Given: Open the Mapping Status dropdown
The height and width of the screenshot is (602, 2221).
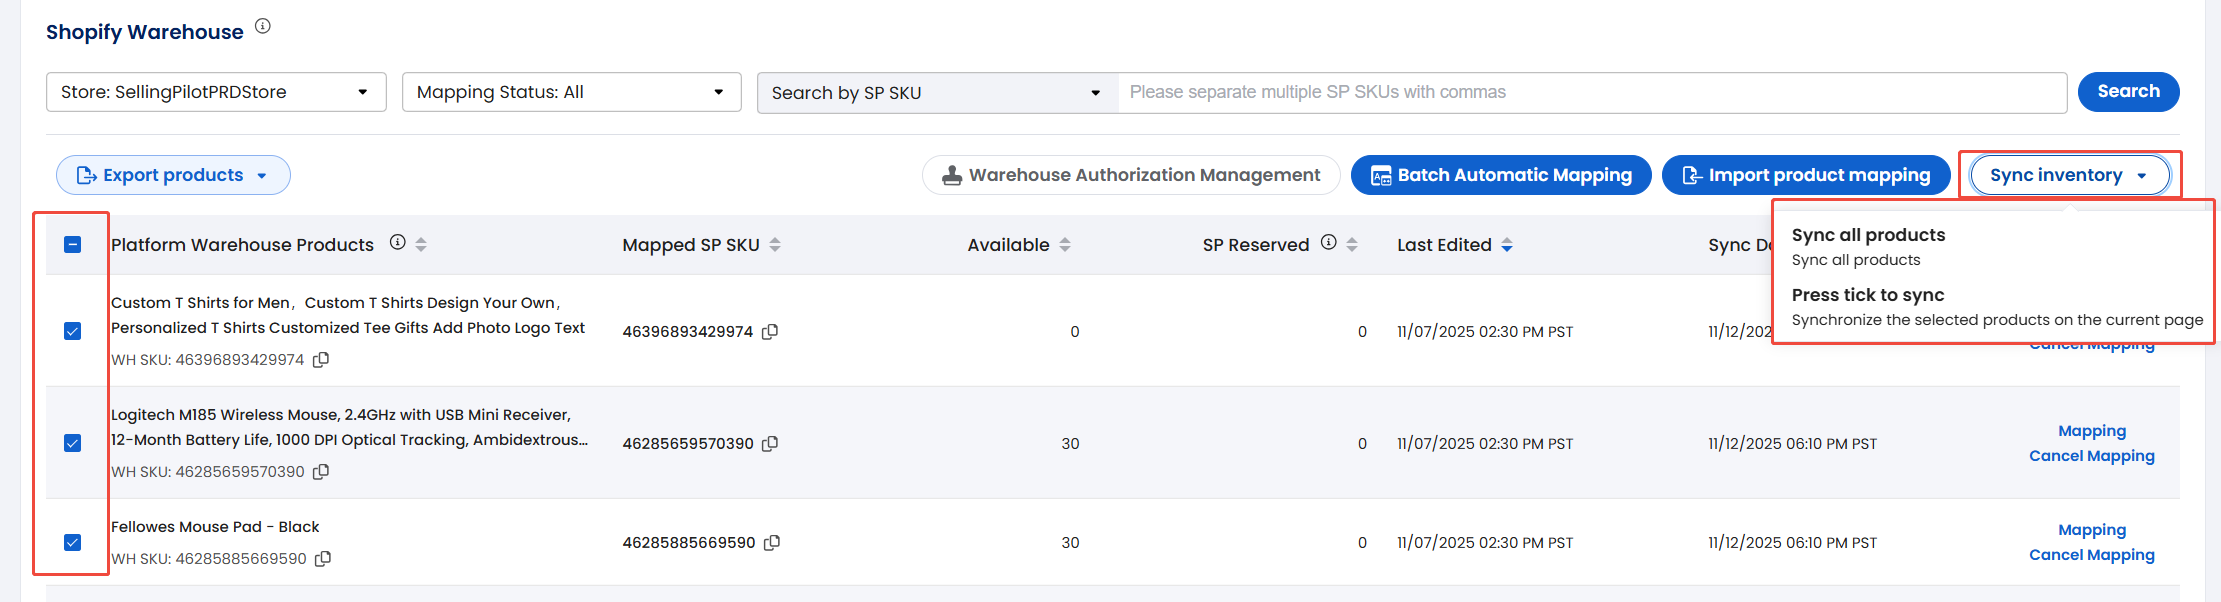Looking at the screenshot, I should click(571, 92).
